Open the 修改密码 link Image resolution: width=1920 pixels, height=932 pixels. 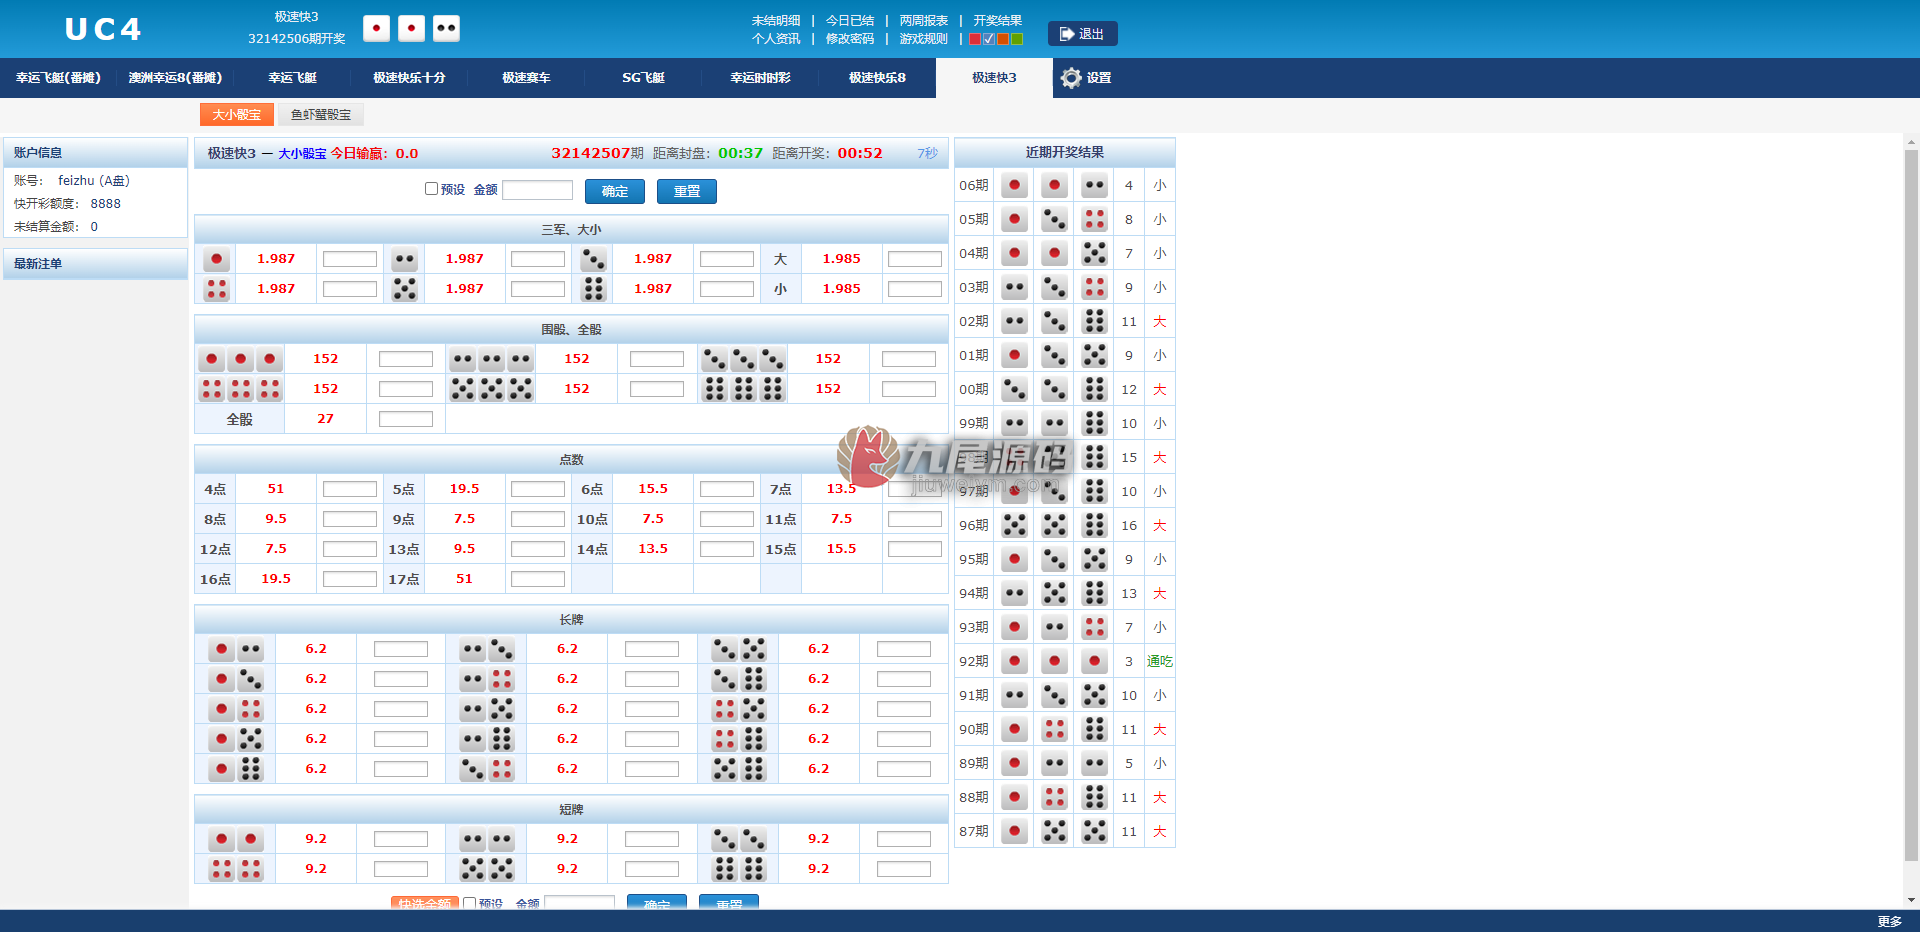pyautogui.click(x=850, y=39)
